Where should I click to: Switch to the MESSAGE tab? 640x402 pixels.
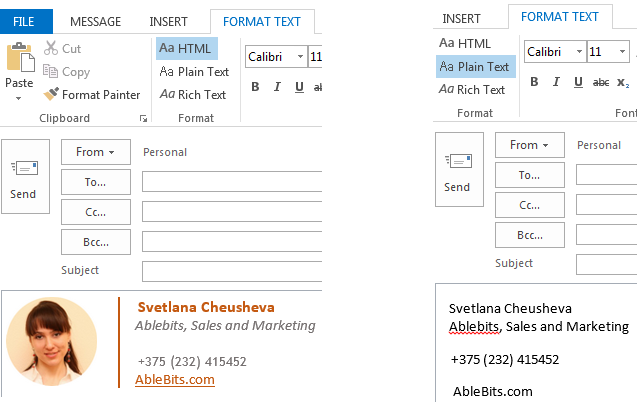96,21
